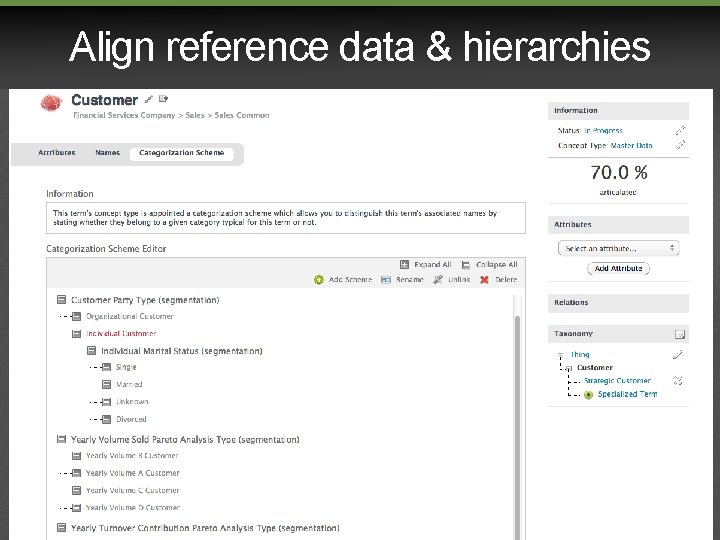
Task: Switch to the Attributes tab
Action: click(56, 153)
